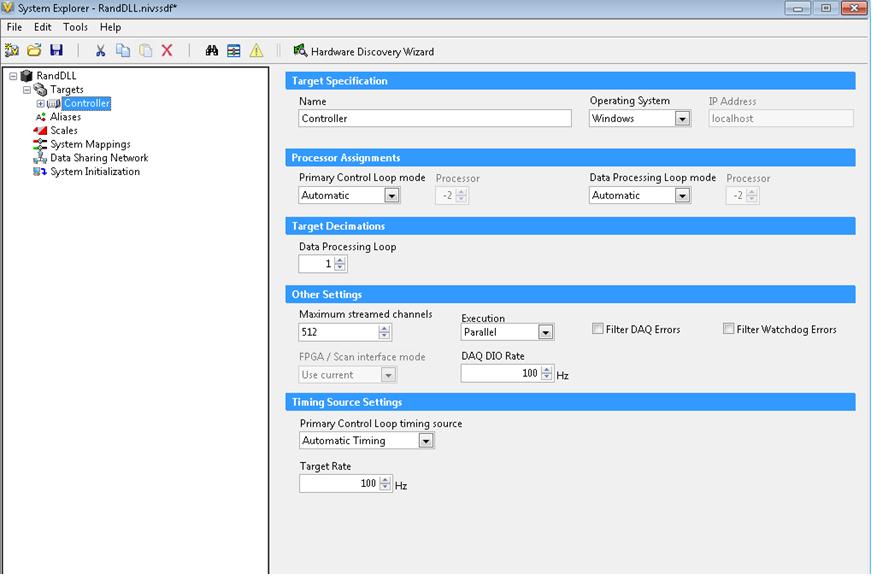The image size is (872, 578).
Task: Click the Copy toolbar icon
Action: coord(123,50)
